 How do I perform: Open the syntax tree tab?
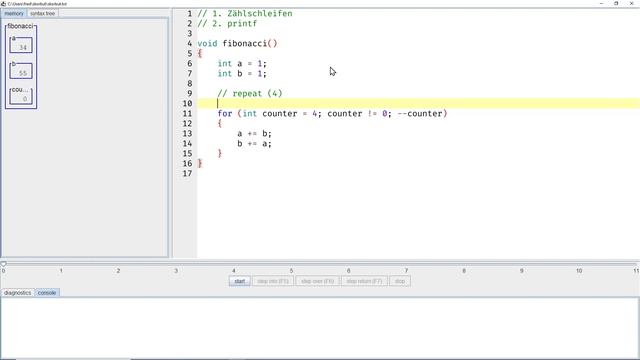tap(42, 13)
